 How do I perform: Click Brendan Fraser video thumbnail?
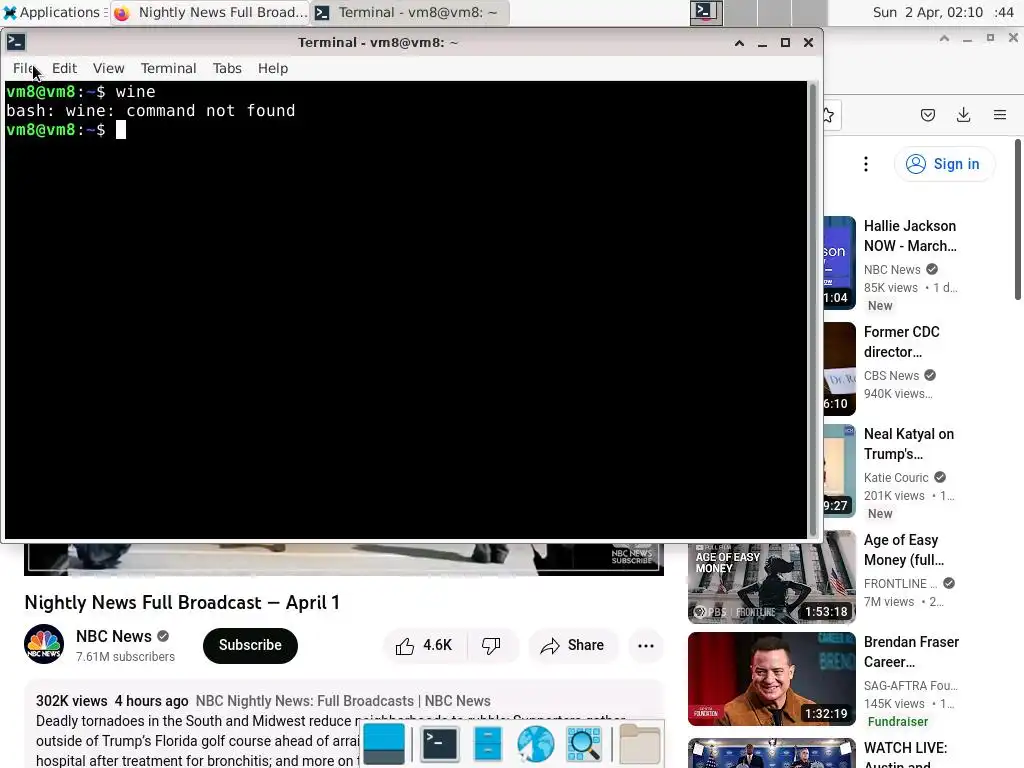point(771,679)
